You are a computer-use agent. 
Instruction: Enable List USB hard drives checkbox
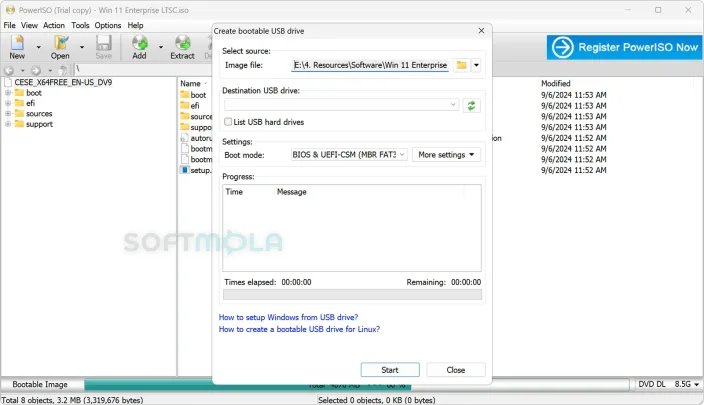pyautogui.click(x=228, y=122)
